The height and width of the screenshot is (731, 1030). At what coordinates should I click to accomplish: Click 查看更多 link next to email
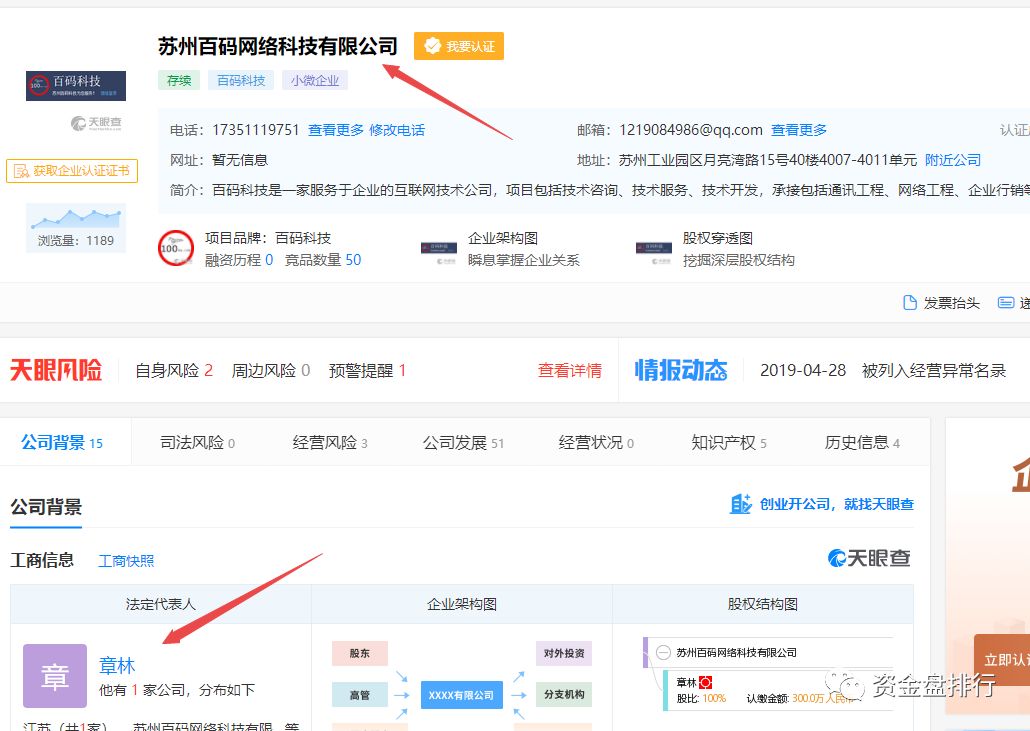click(799, 130)
